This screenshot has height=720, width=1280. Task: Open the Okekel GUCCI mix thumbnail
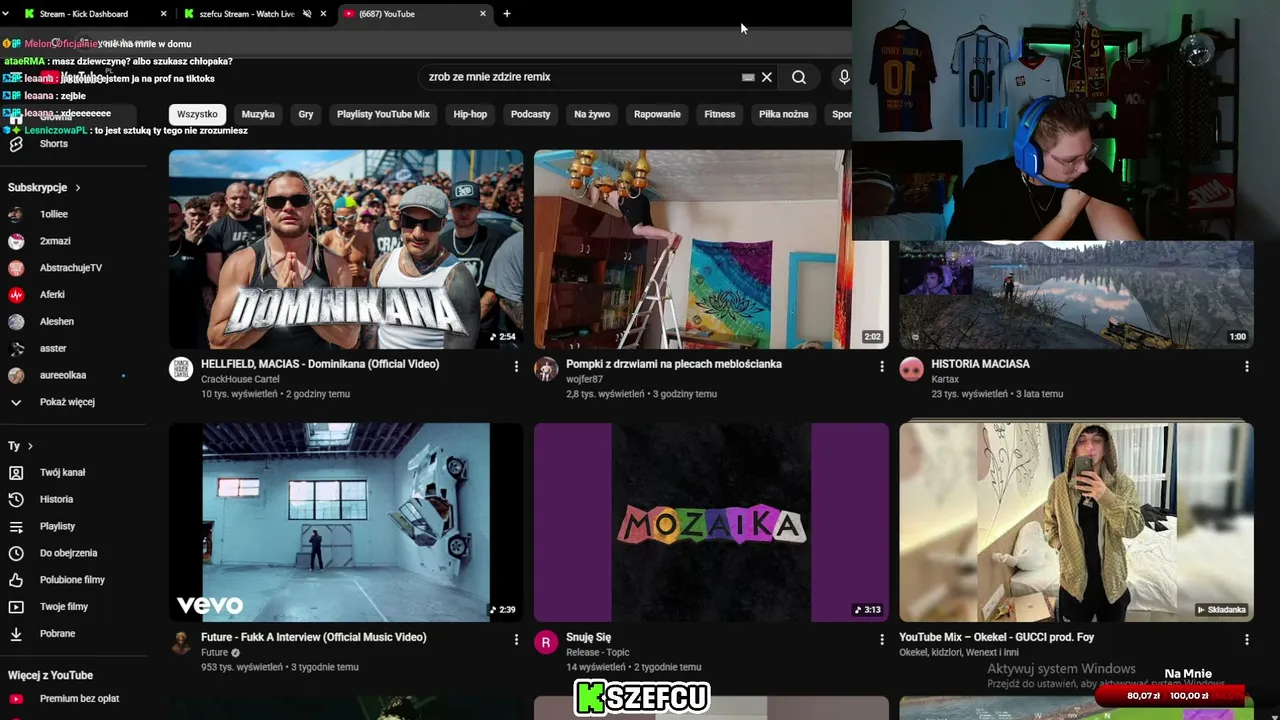1076,522
